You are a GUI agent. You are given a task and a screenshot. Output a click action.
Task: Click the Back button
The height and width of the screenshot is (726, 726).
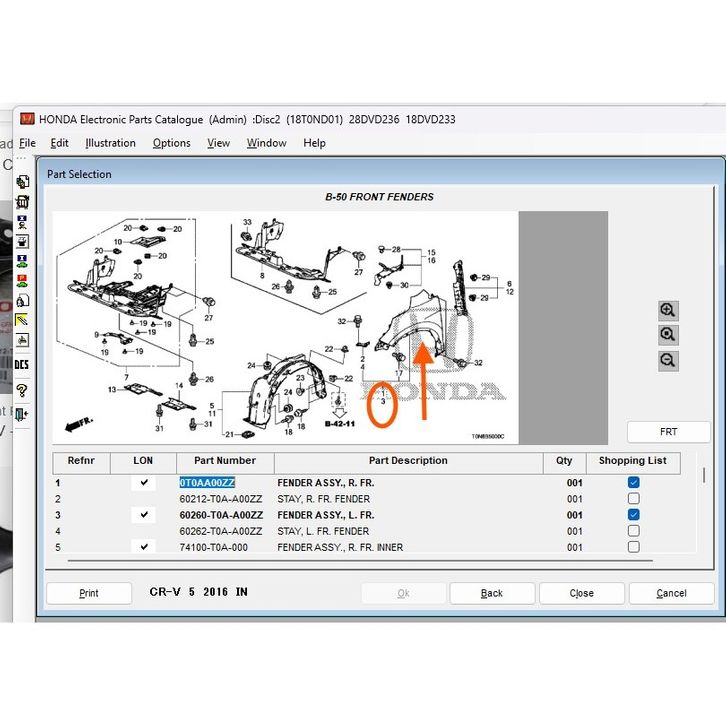point(492,593)
